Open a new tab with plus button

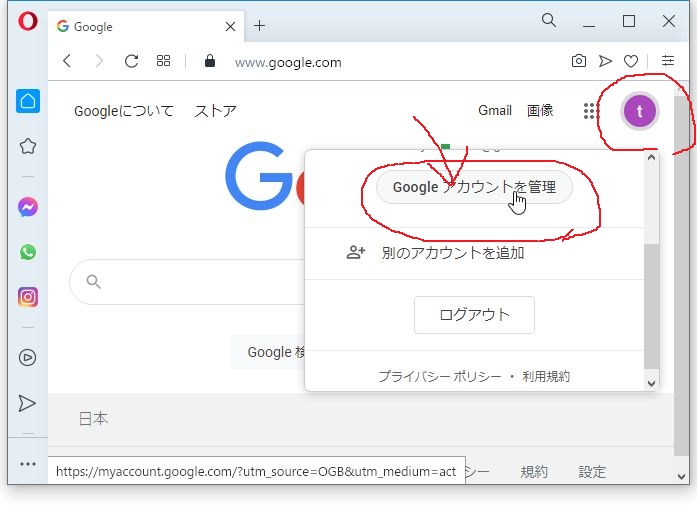[x=260, y=26]
